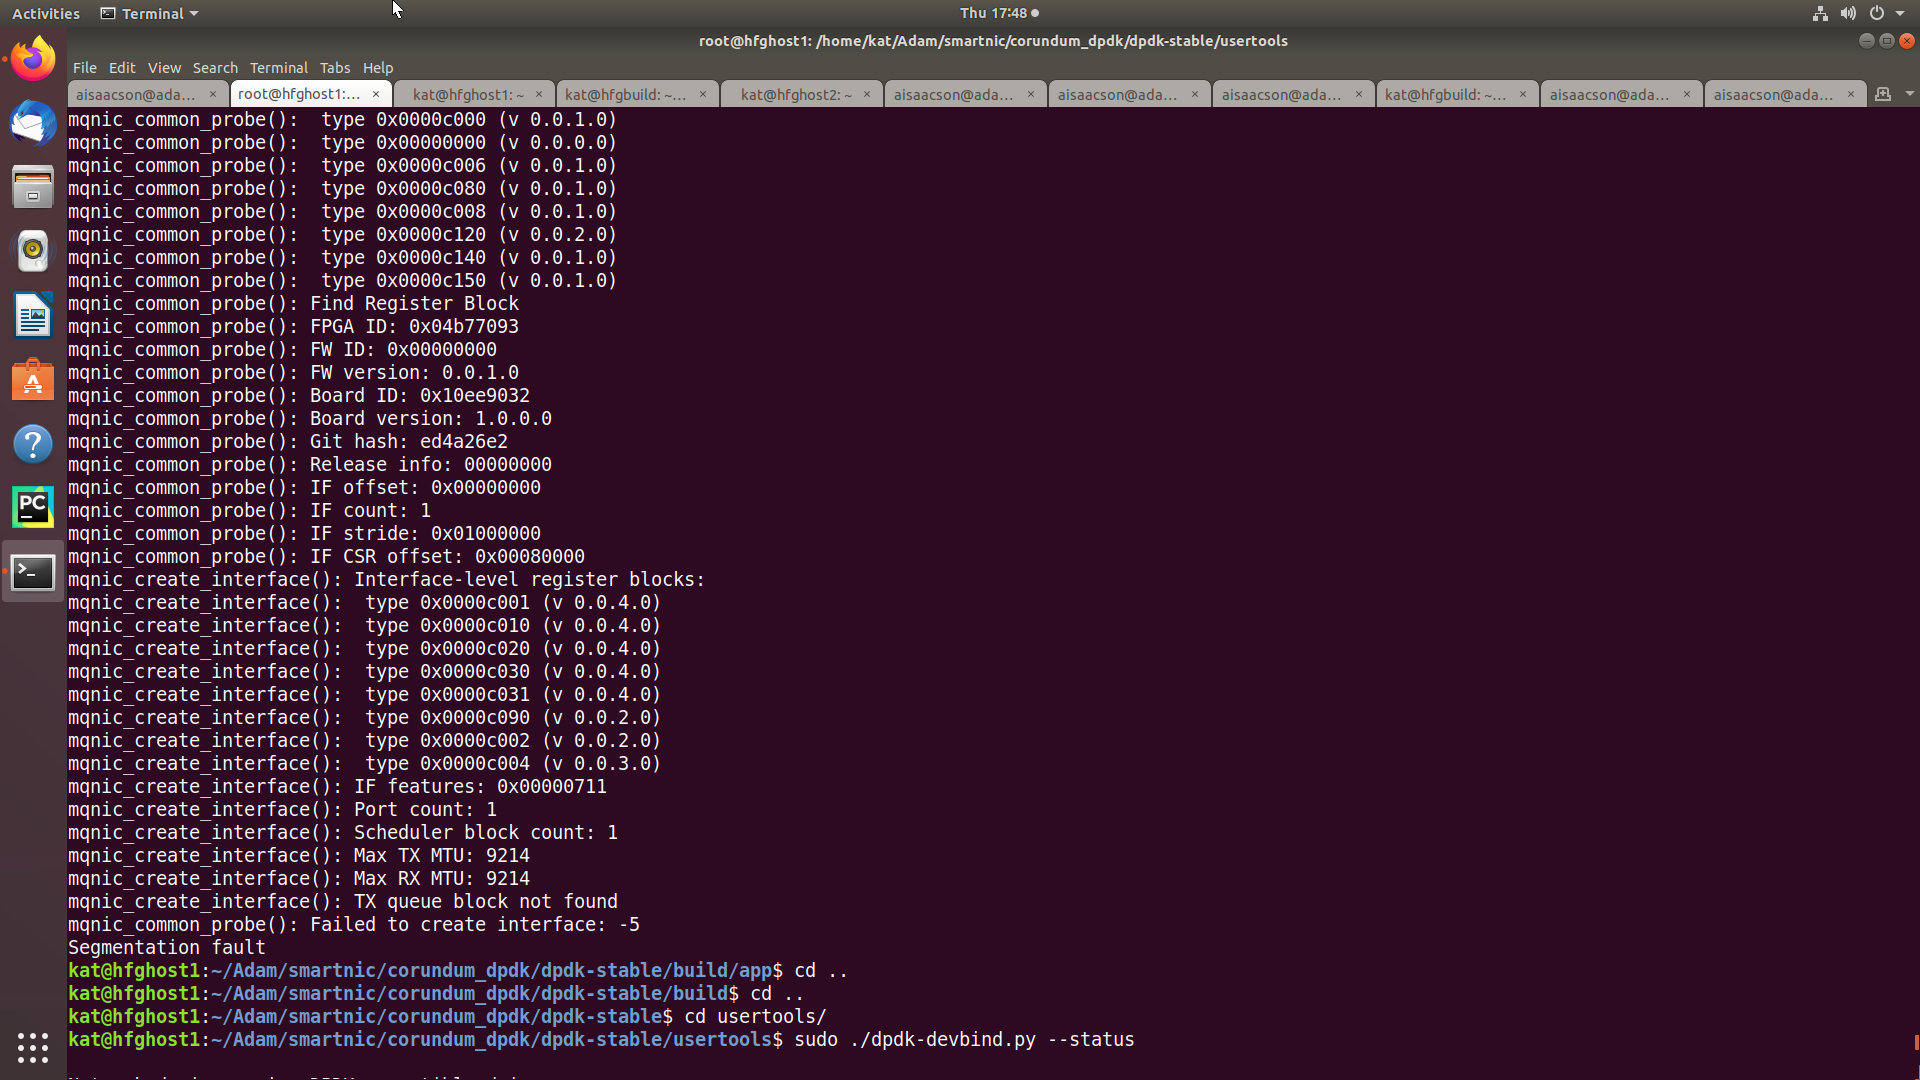Open the Help dock icon

(x=33, y=444)
